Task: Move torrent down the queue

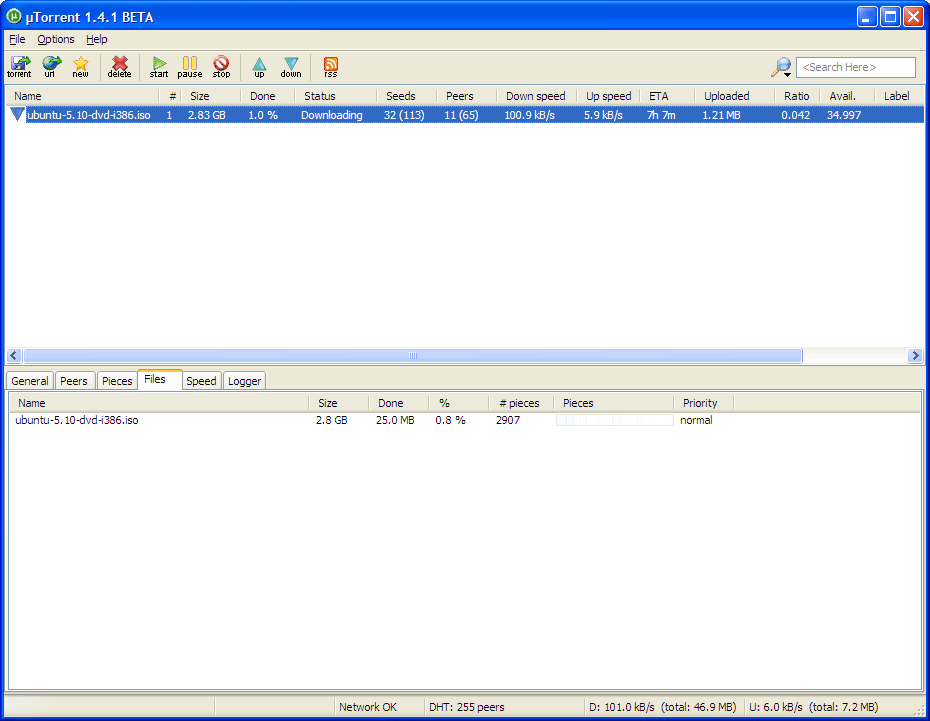Action: point(291,66)
